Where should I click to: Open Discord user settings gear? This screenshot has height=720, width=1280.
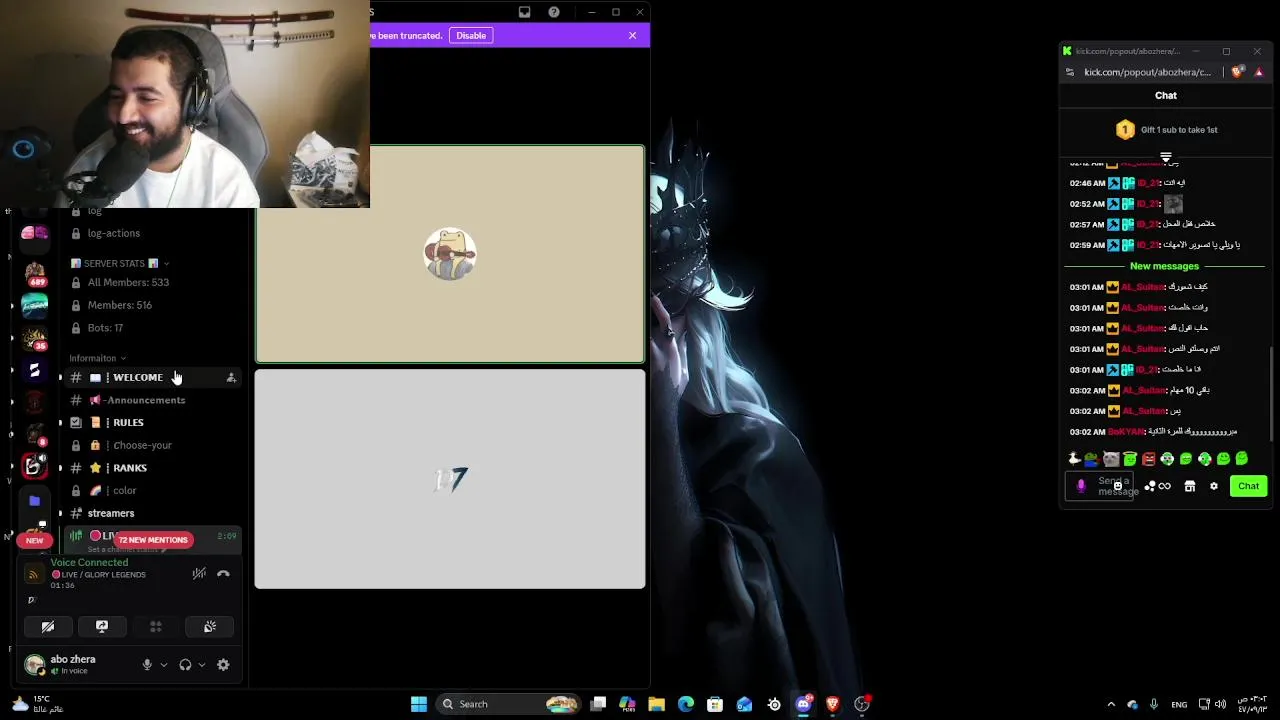[x=223, y=665]
